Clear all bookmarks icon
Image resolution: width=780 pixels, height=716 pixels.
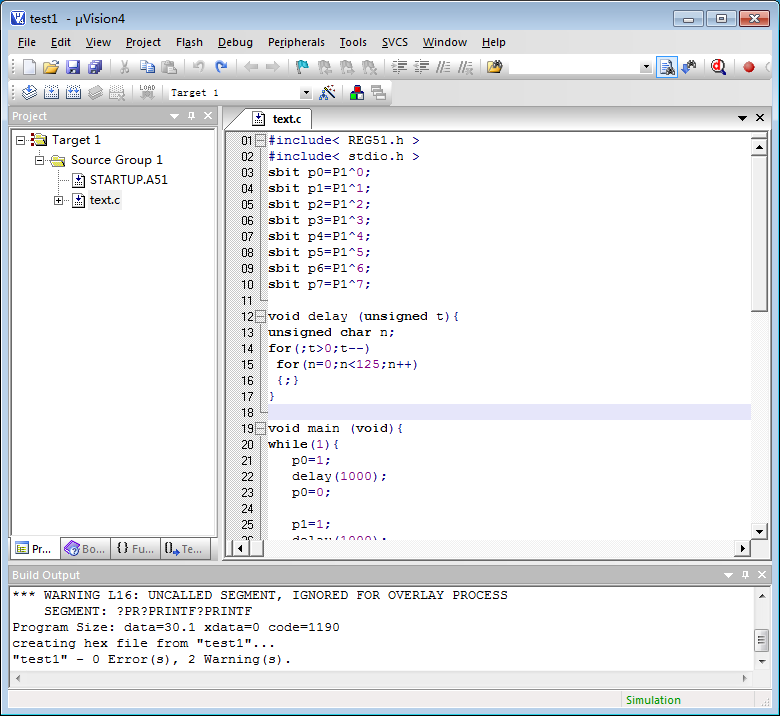coord(369,67)
